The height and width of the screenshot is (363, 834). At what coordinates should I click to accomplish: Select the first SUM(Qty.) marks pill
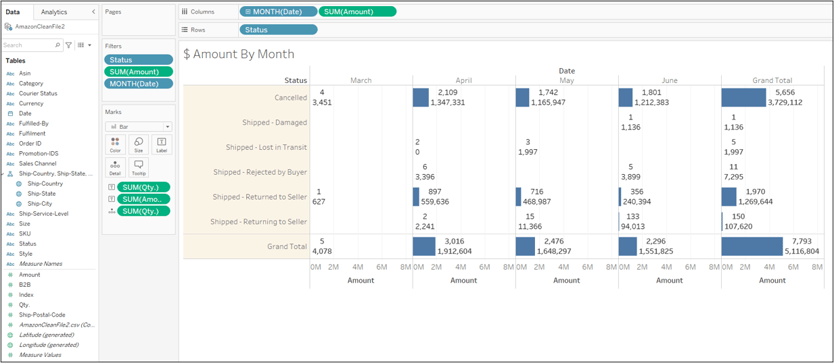tap(144, 187)
